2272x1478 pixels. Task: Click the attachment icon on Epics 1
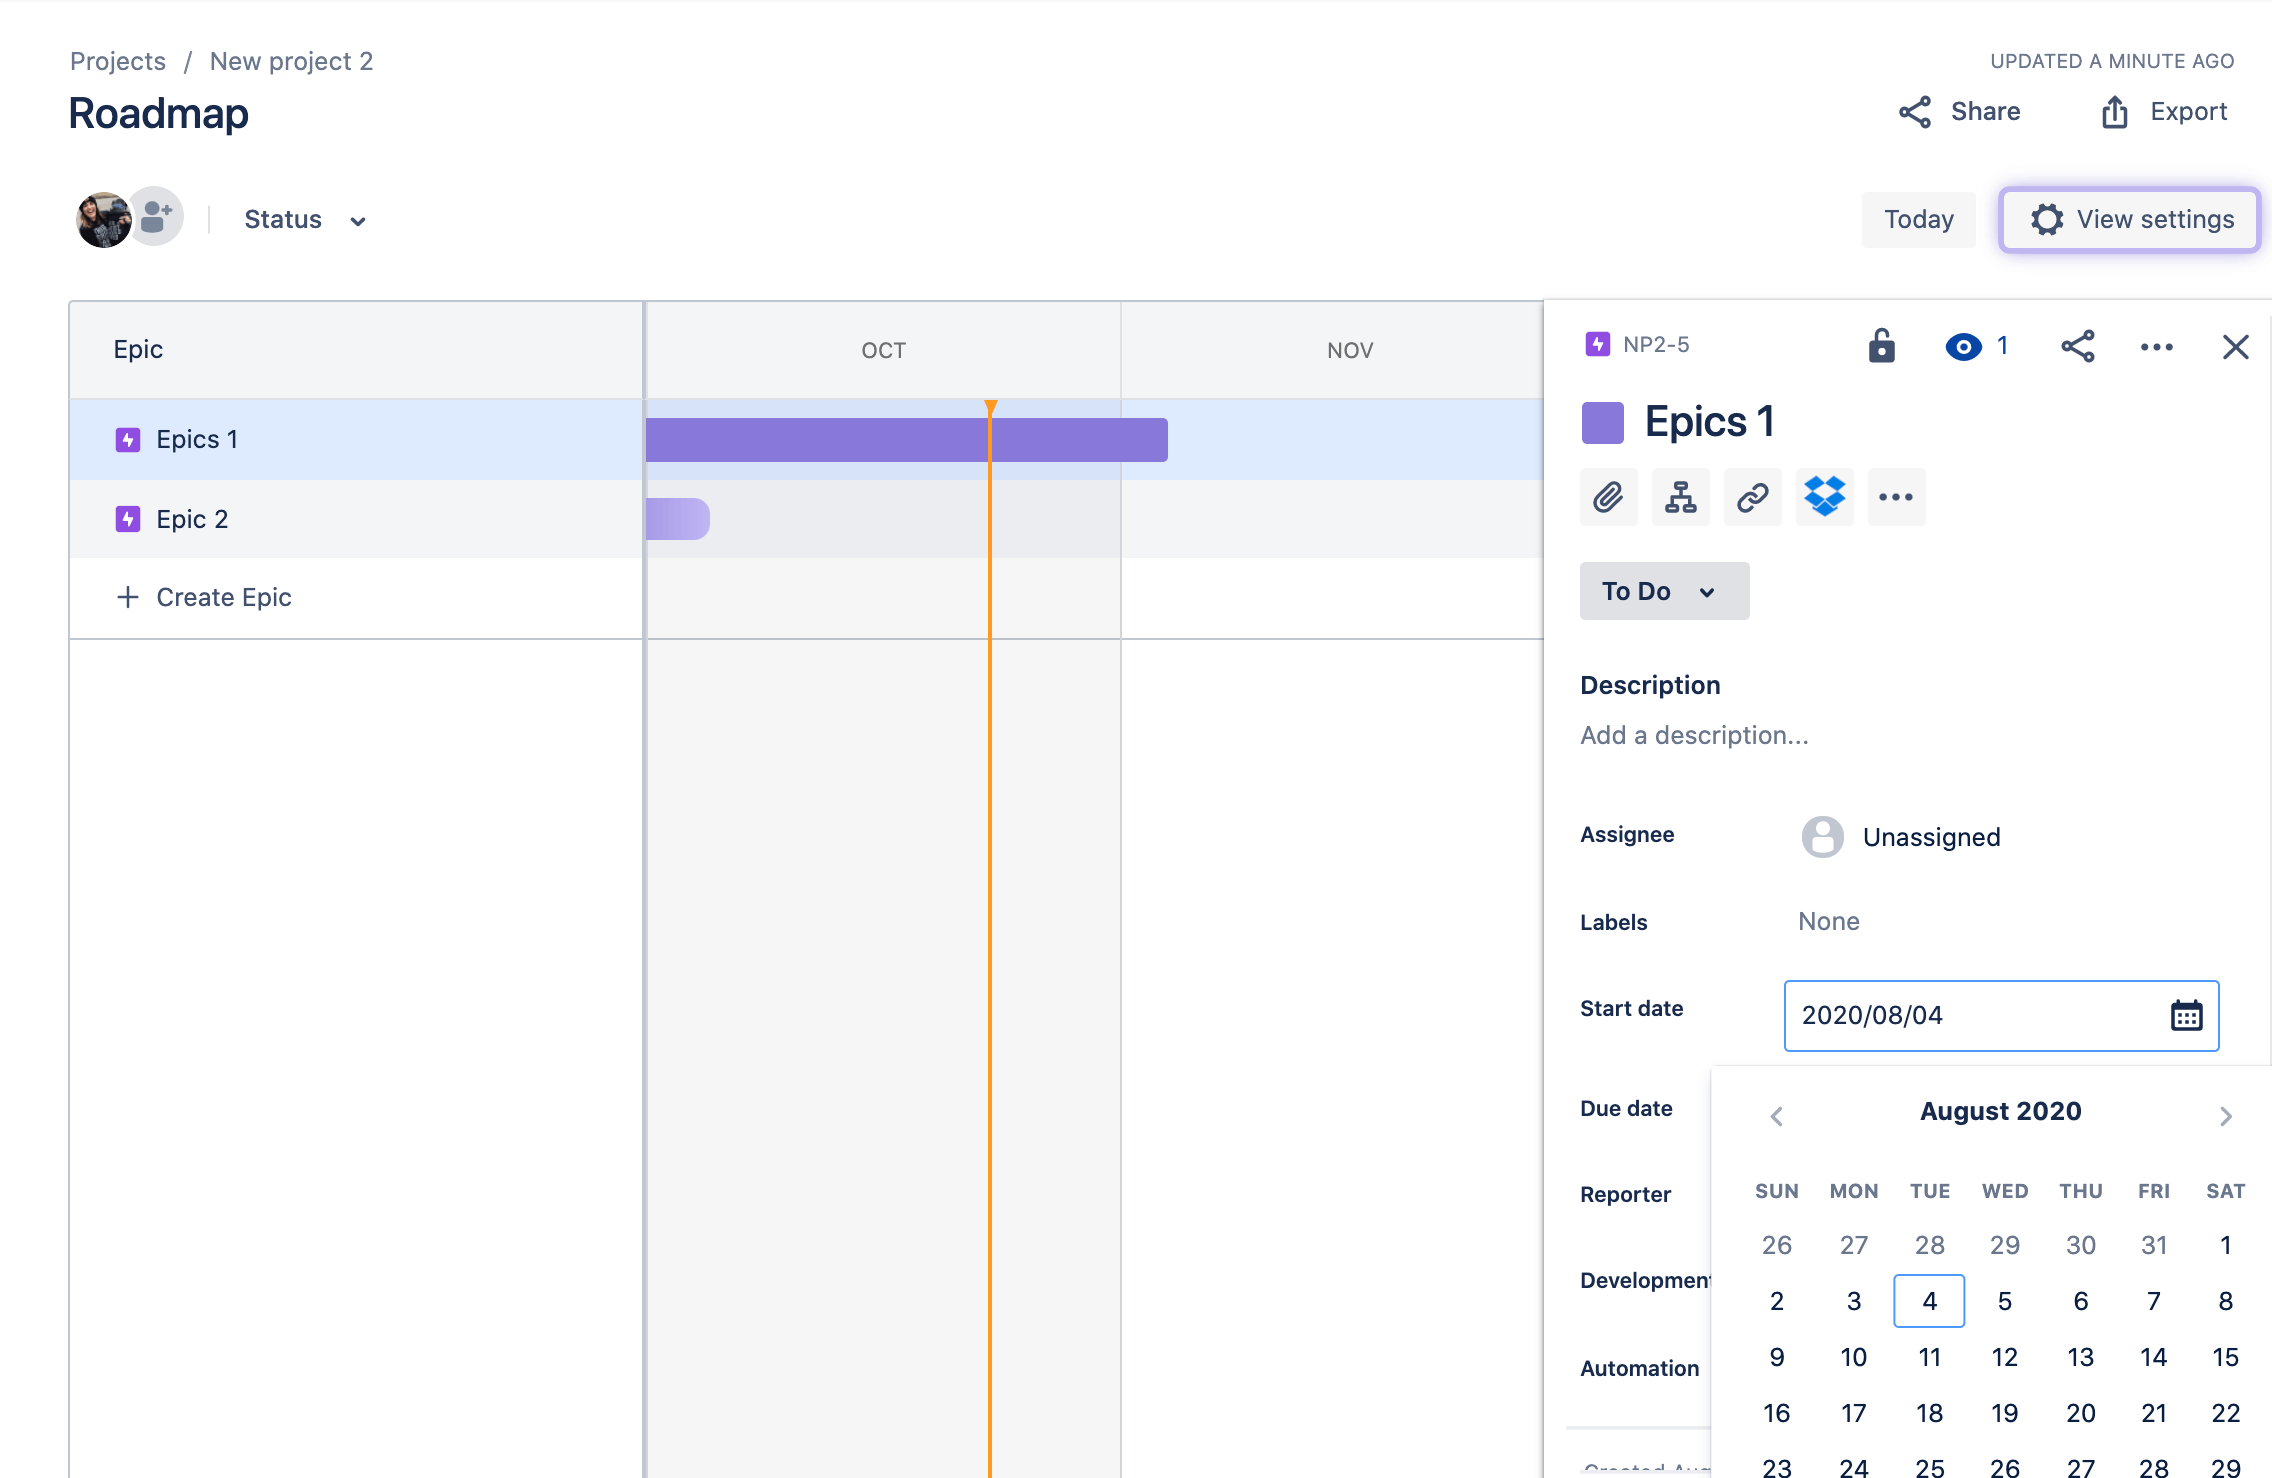click(1608, 497)
